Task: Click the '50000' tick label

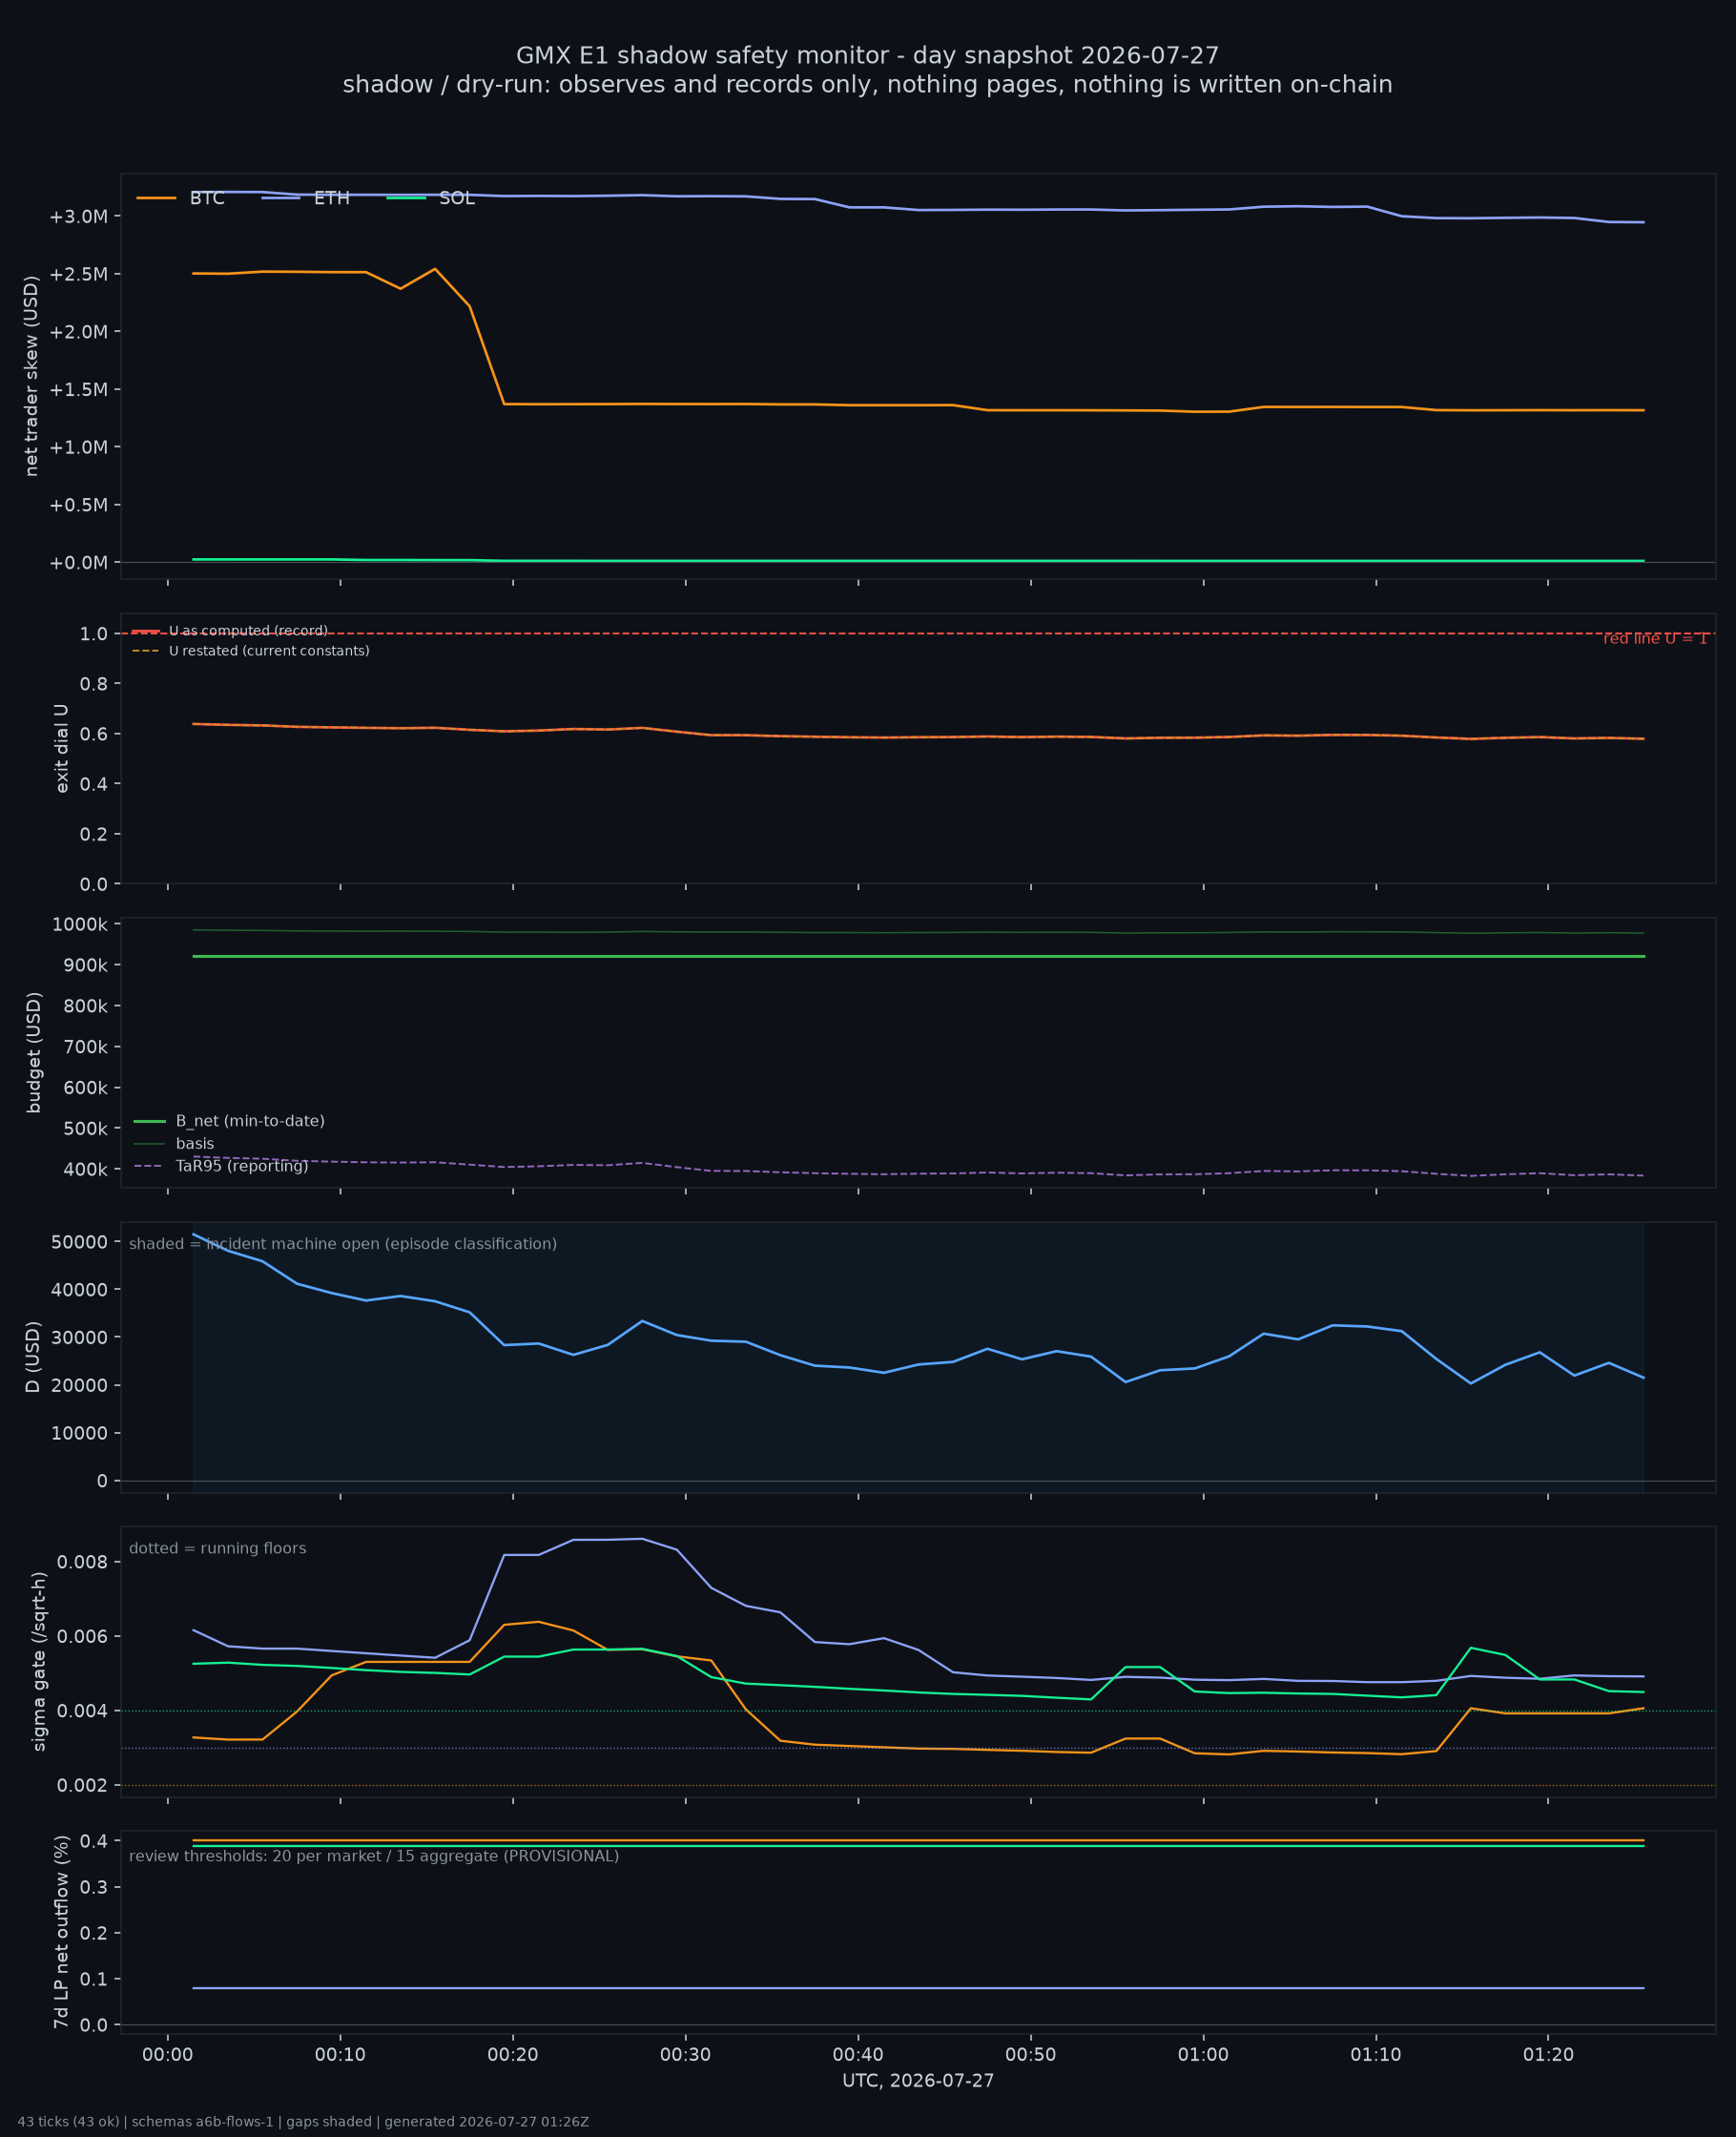Action: point(79,1242)
